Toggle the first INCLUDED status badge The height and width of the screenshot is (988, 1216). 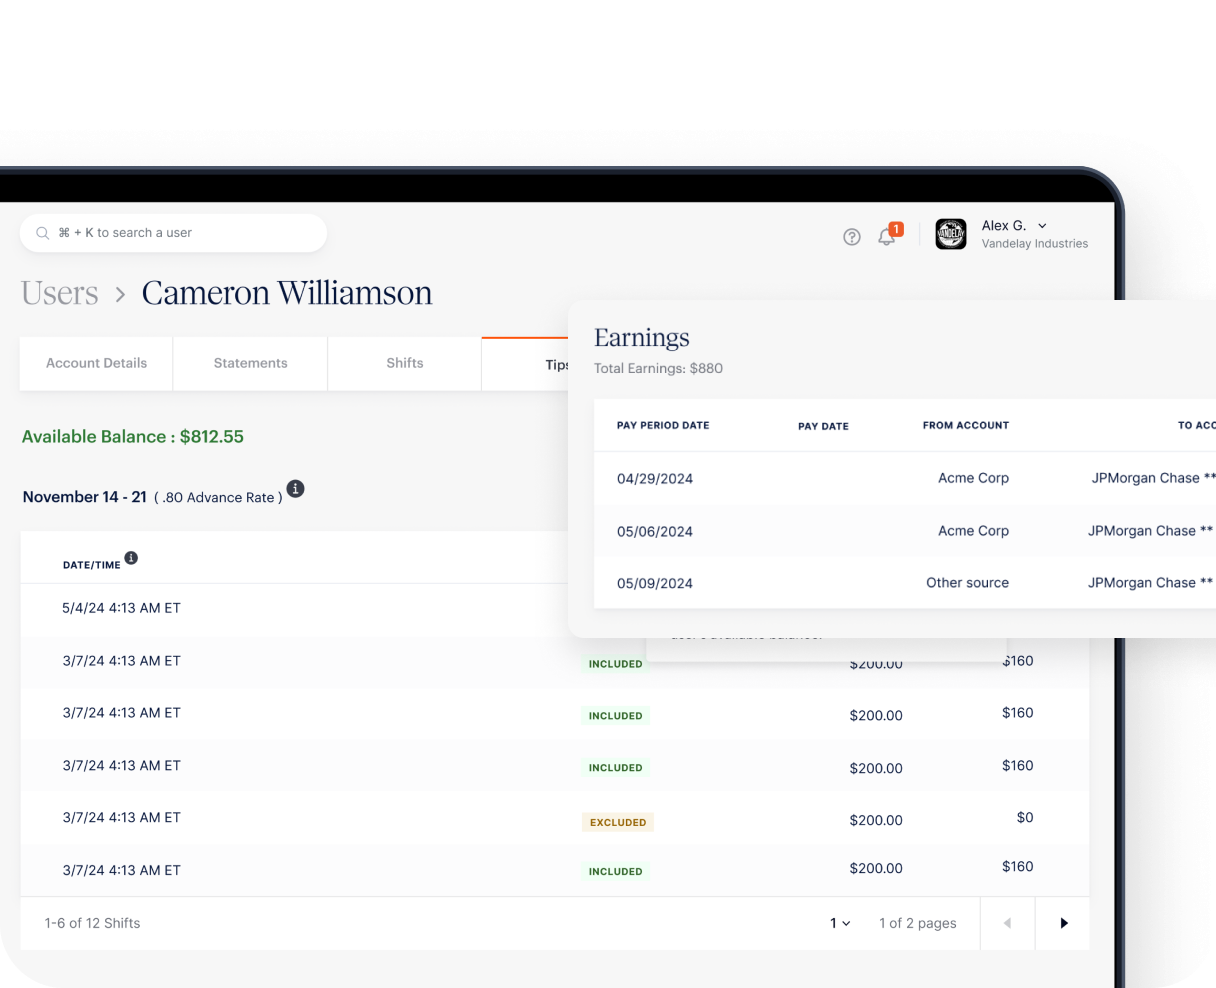[615, 663]
